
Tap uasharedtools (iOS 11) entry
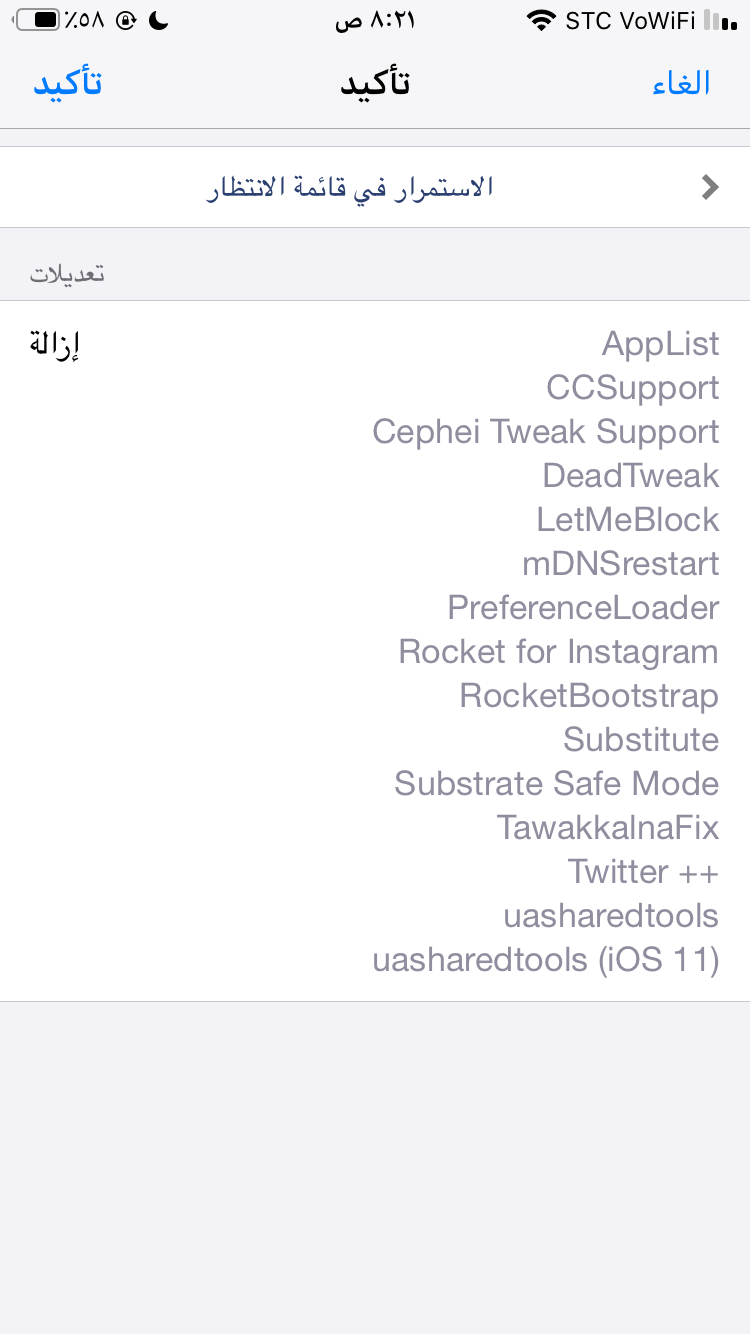coord(546,960)
